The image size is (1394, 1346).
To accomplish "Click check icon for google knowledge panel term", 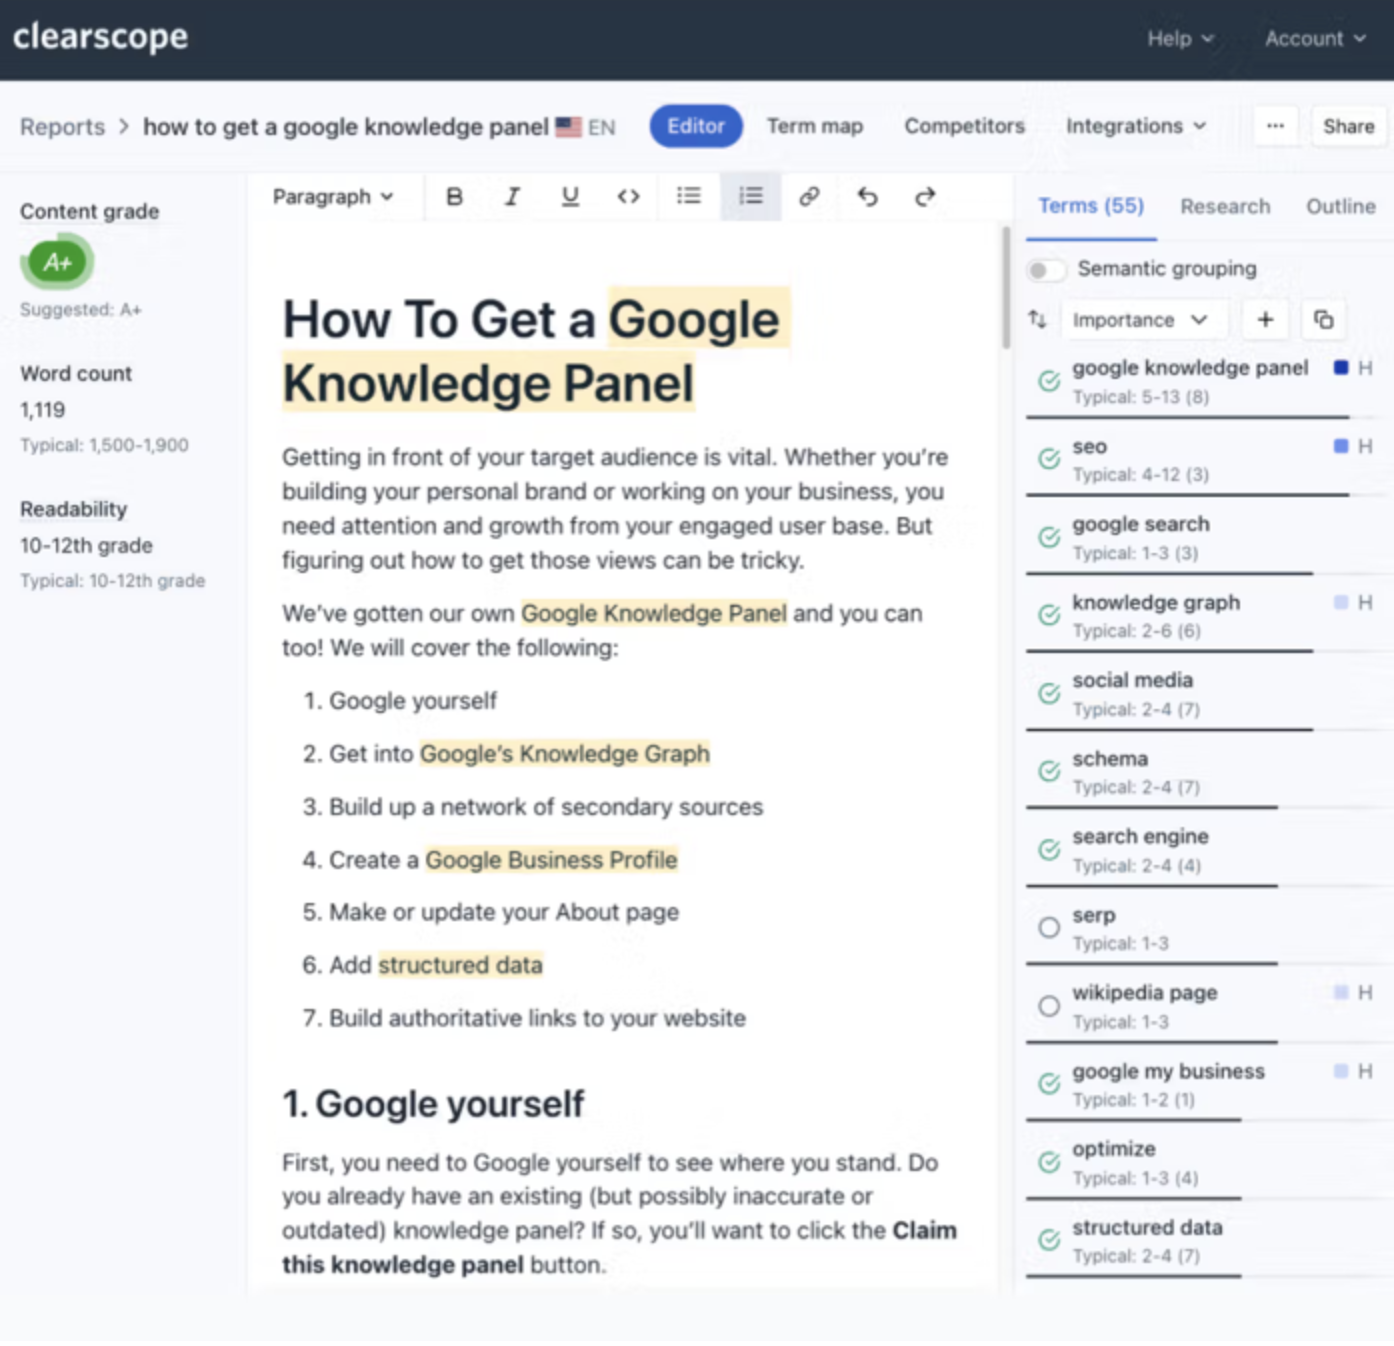I will (x=1049, y=381).
